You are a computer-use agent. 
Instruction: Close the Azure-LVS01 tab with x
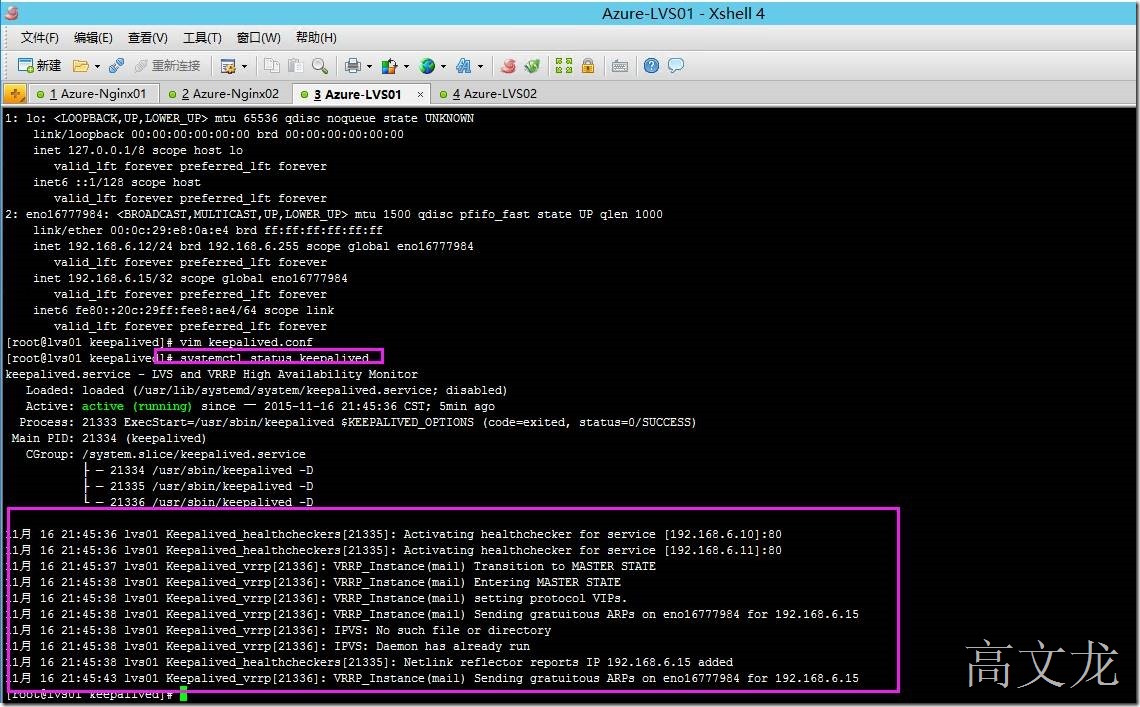(420, 95)
